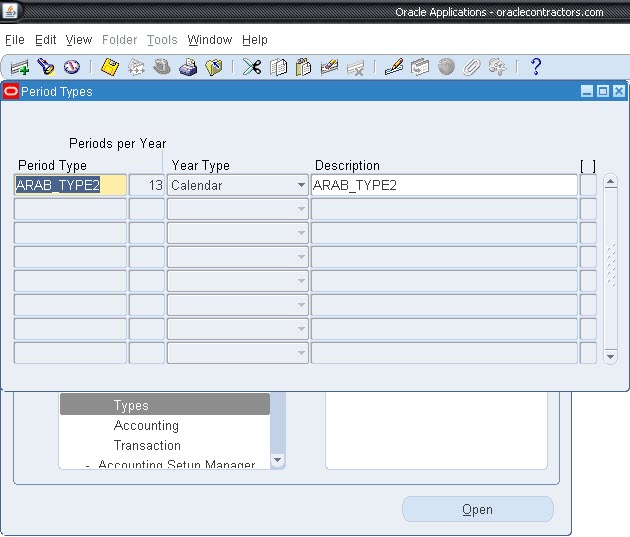
Task: Expand Year Type dropdown showing Calendar
Action: click(301, 185)
